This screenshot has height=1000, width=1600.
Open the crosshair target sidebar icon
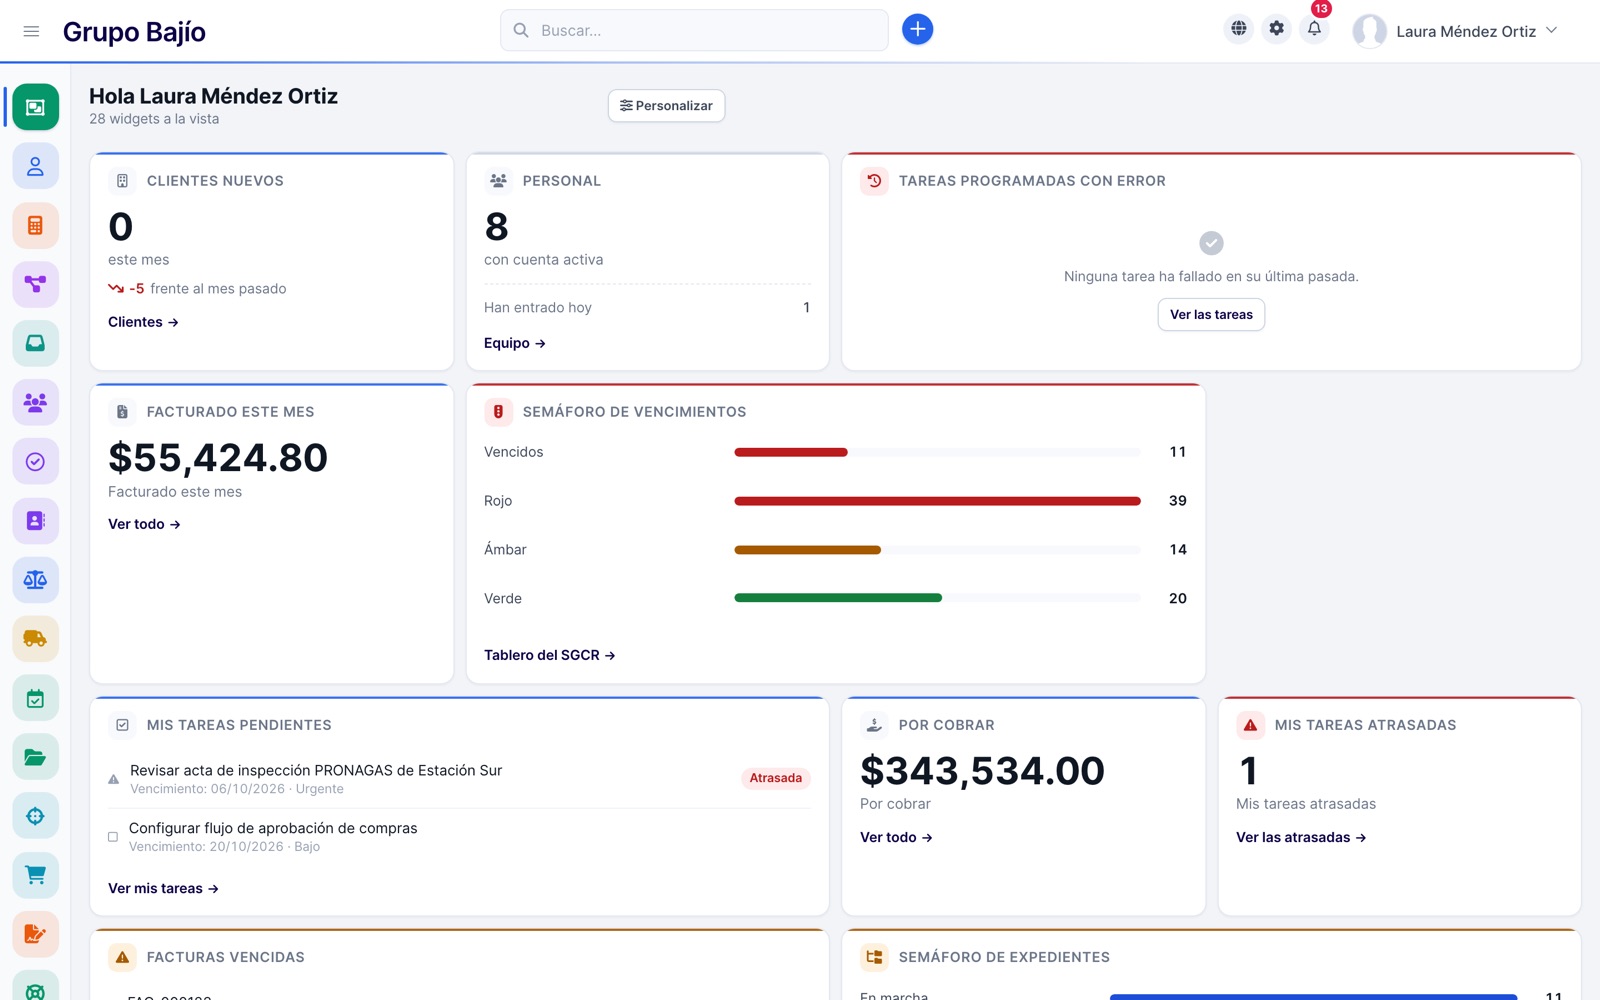pos(35,816)
